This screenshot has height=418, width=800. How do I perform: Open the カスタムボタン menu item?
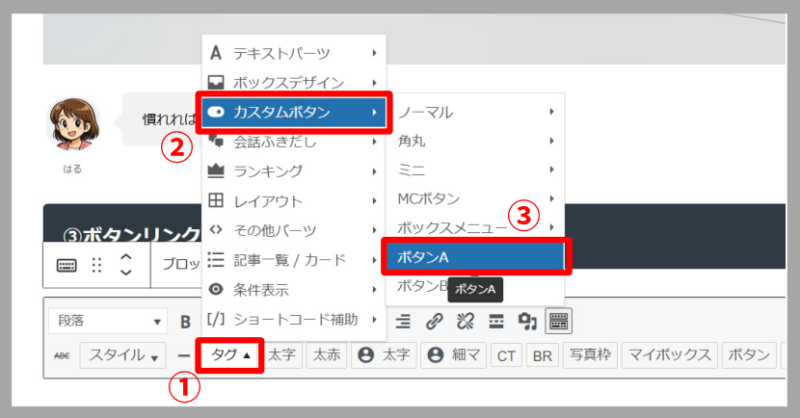pyautogui.click(x=294, y=112)
